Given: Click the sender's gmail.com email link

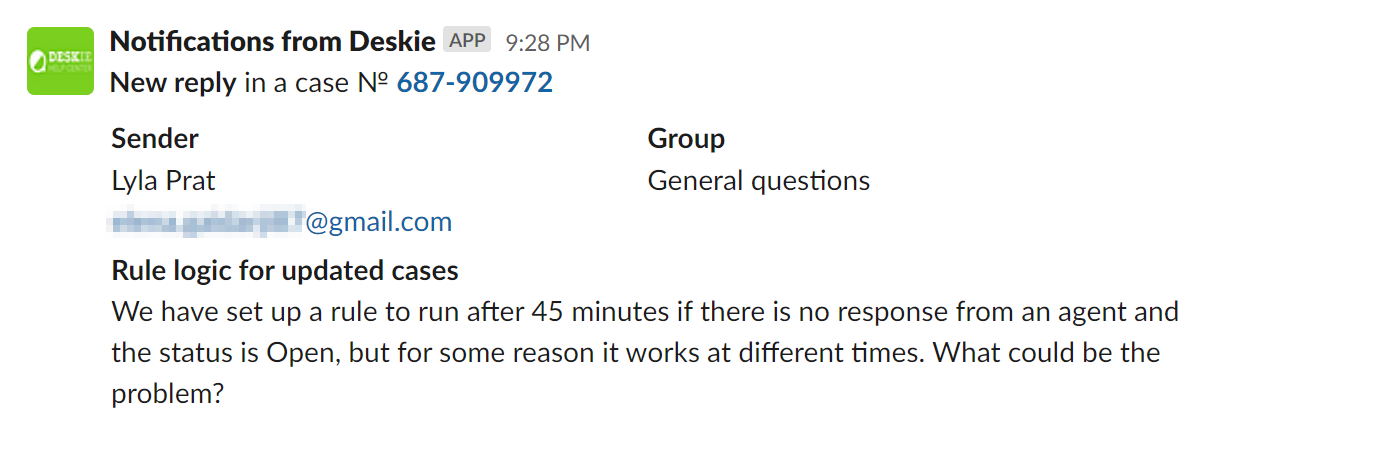Looking at the screenshot, I should (379, 221).
